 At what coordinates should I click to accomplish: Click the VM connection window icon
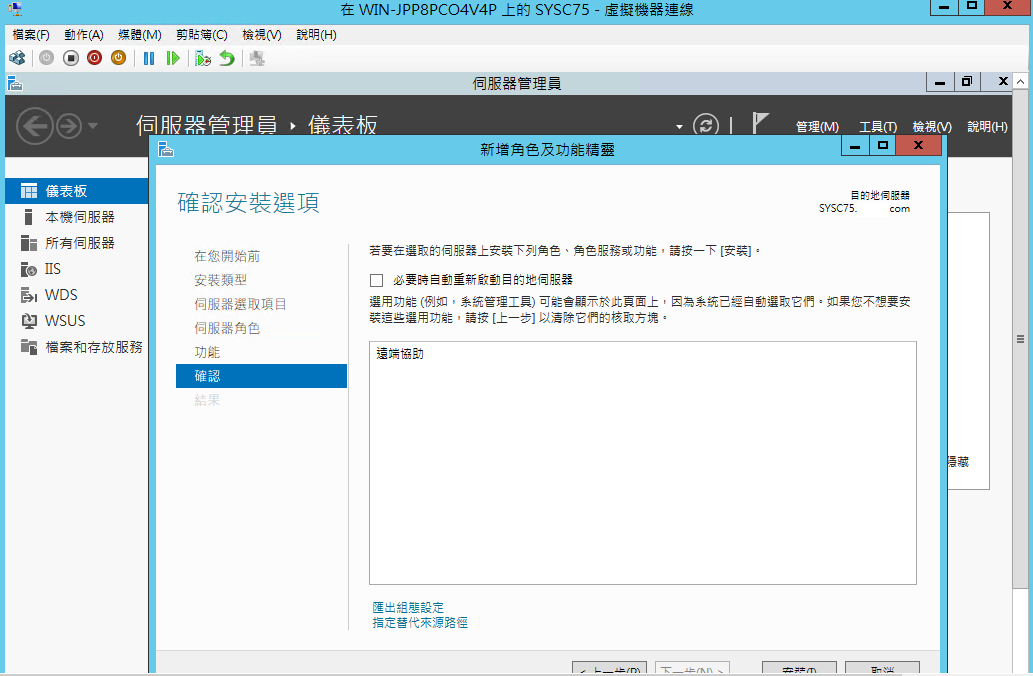[15, 9]
